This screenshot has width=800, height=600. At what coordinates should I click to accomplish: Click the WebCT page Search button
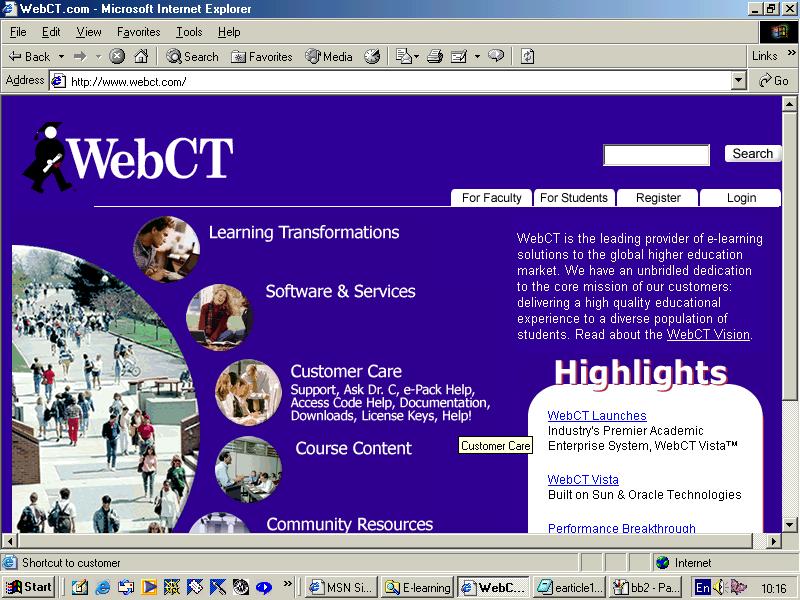coord(753,154)
